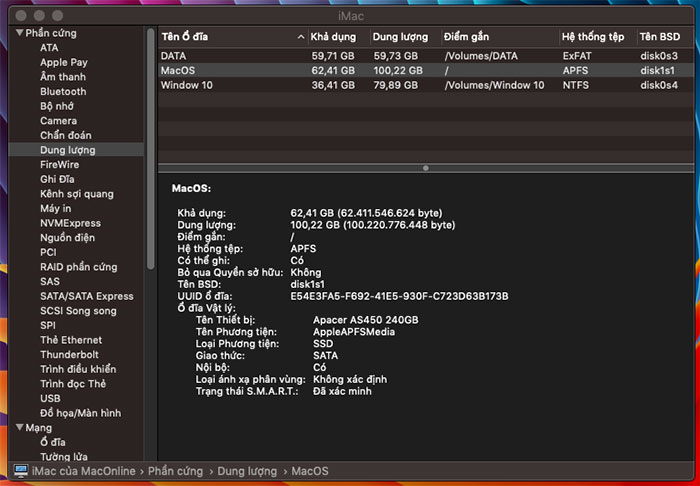Select Máy in in sidebar
Image resolution: width=700 pixels, height=486 pixels.
(x=56, y=208)
